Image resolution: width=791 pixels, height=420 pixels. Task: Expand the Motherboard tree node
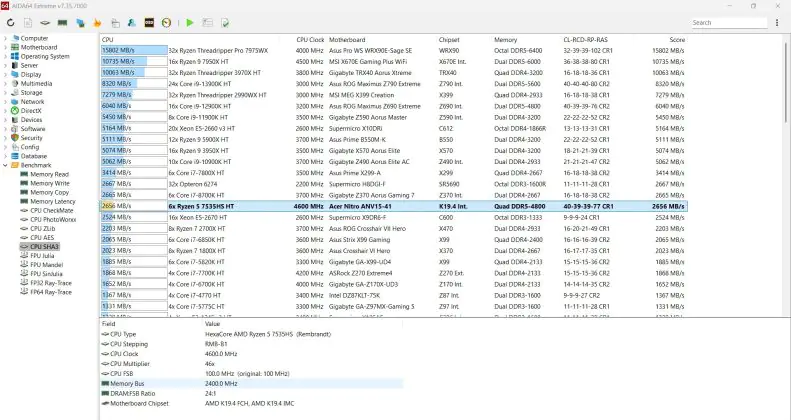[5, 47]
